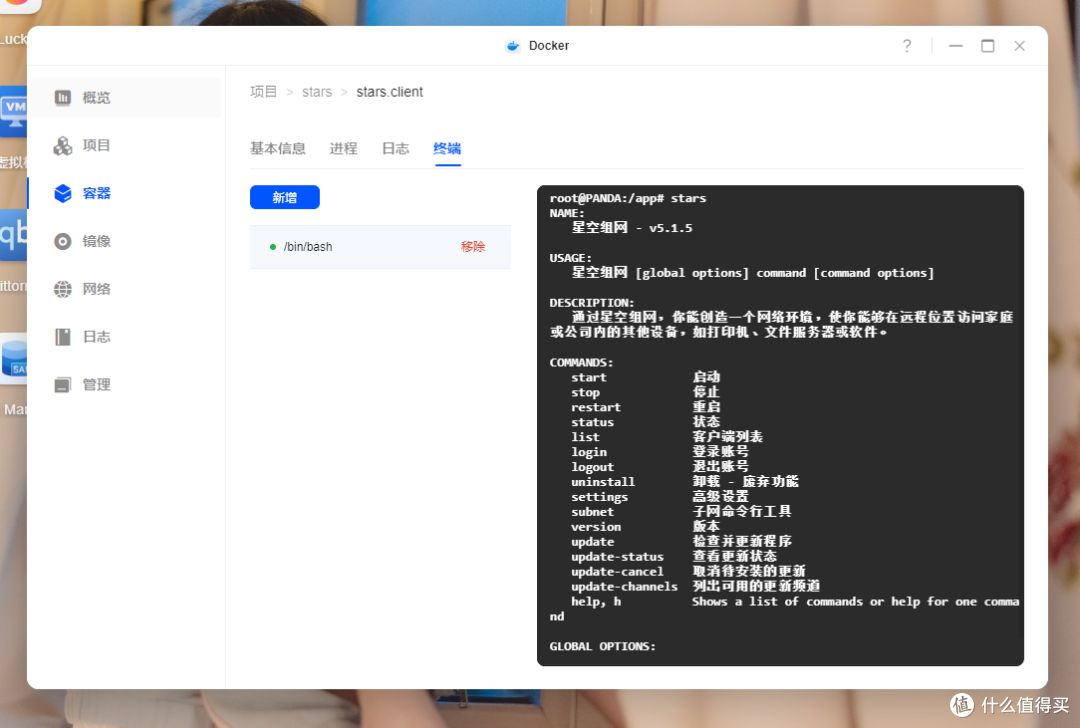Viewport: 1080px width, 728px height.
Task: Click stars.client in the breadcrumb
Action: [390, 92]
